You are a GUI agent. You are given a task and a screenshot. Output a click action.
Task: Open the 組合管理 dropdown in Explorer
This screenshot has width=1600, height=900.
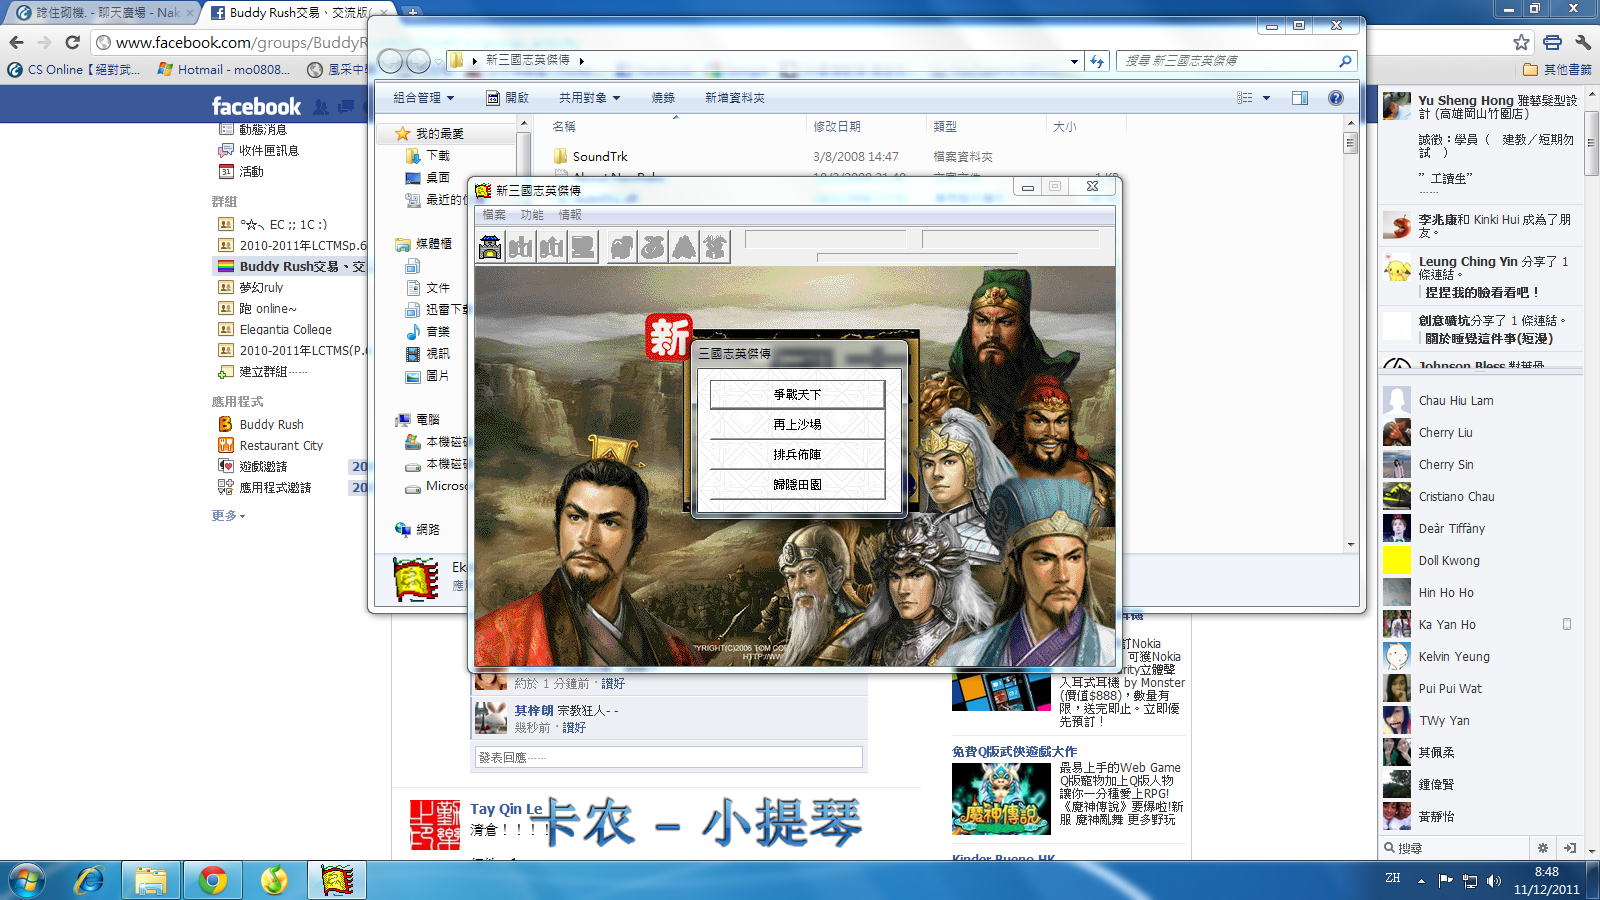coord(424,98)
